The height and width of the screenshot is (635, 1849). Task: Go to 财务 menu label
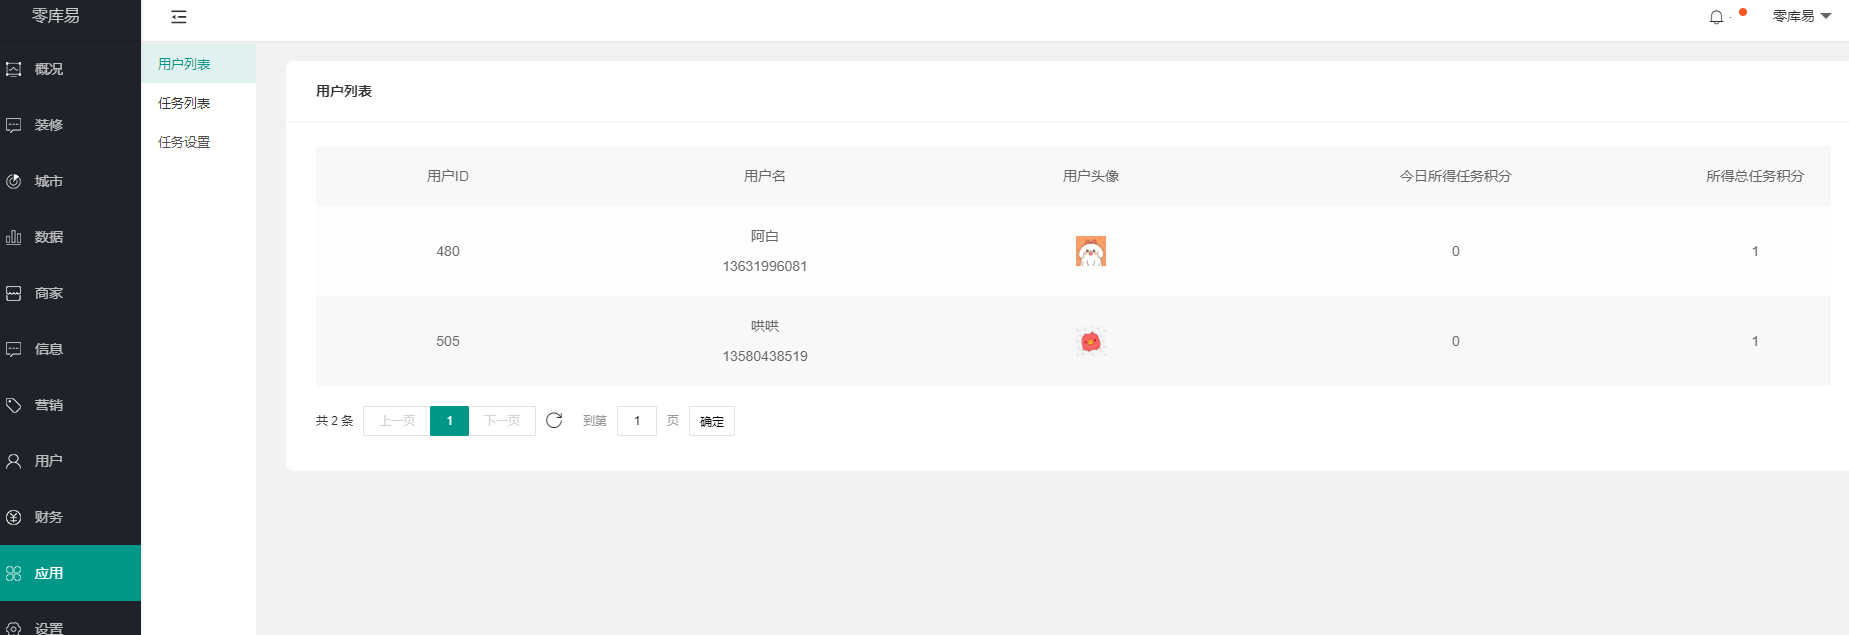(49, 517)
